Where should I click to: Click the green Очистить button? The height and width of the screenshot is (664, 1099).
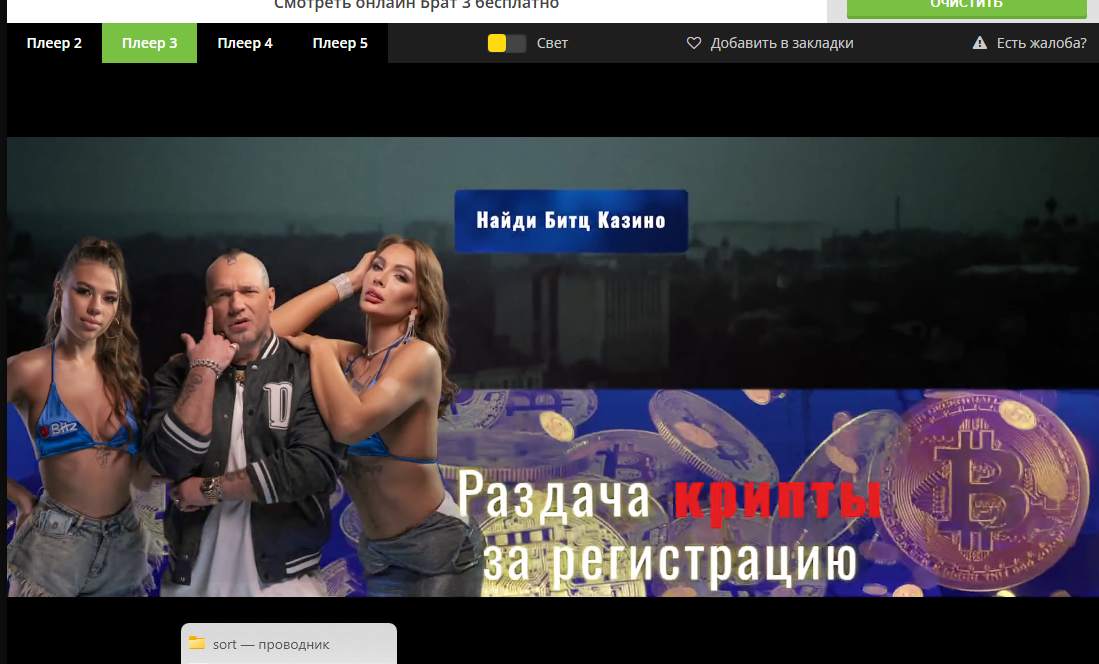point(967,7)
